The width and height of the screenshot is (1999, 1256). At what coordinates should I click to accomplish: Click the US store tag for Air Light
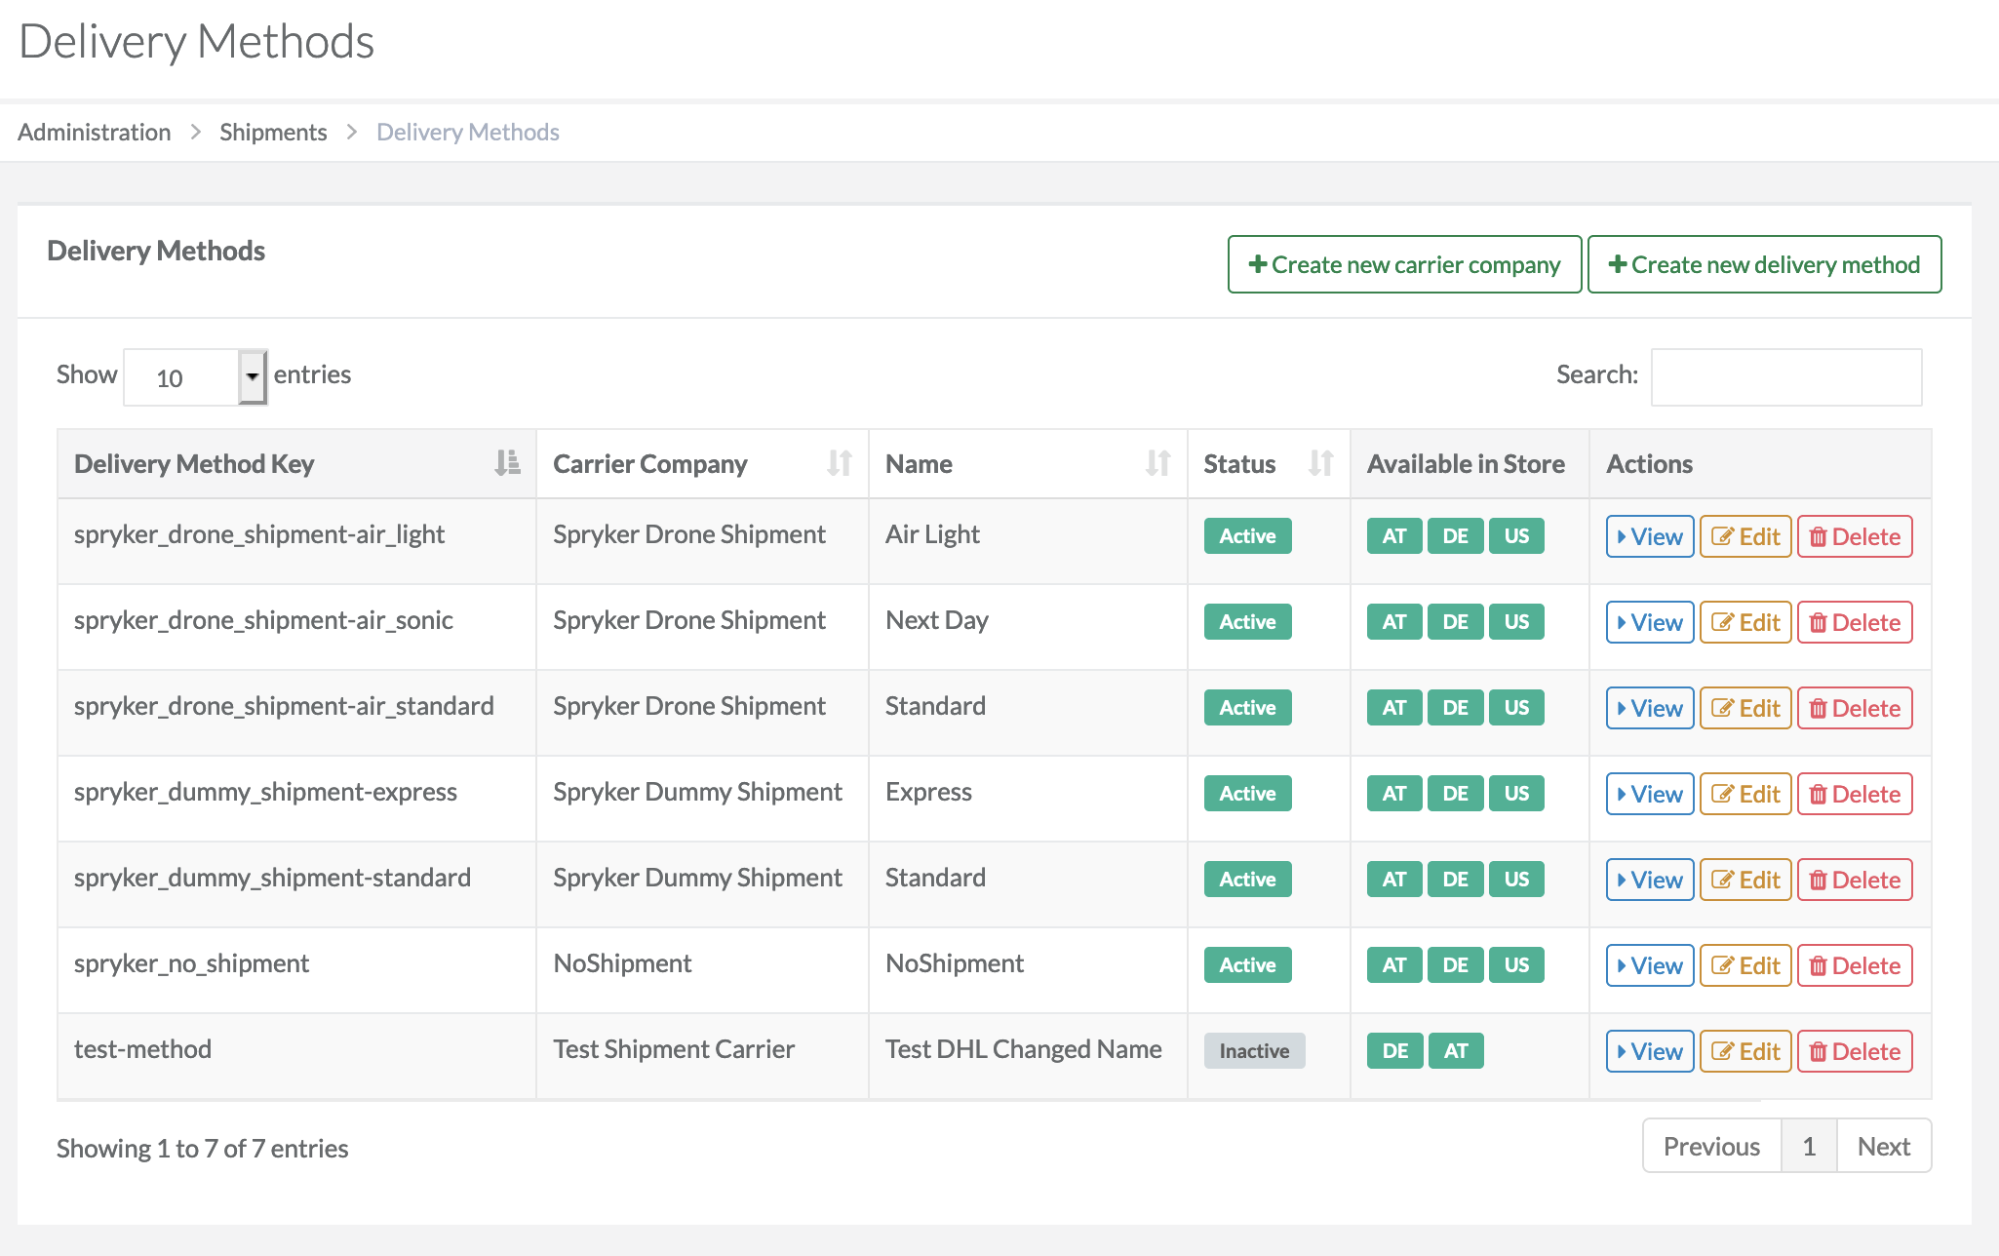1516,536
